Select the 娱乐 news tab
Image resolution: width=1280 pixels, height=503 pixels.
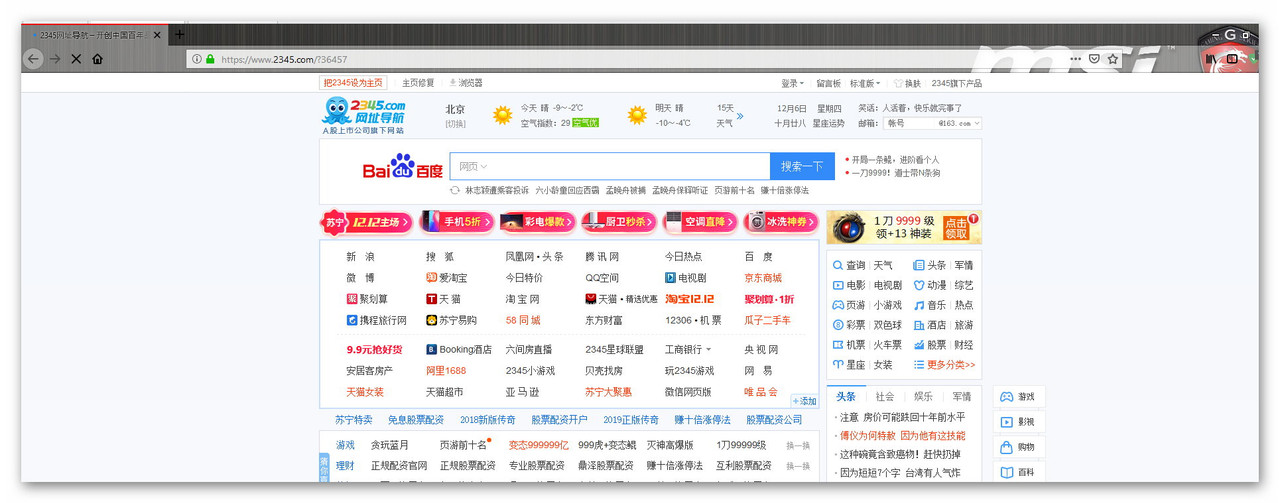click(923, 397)
